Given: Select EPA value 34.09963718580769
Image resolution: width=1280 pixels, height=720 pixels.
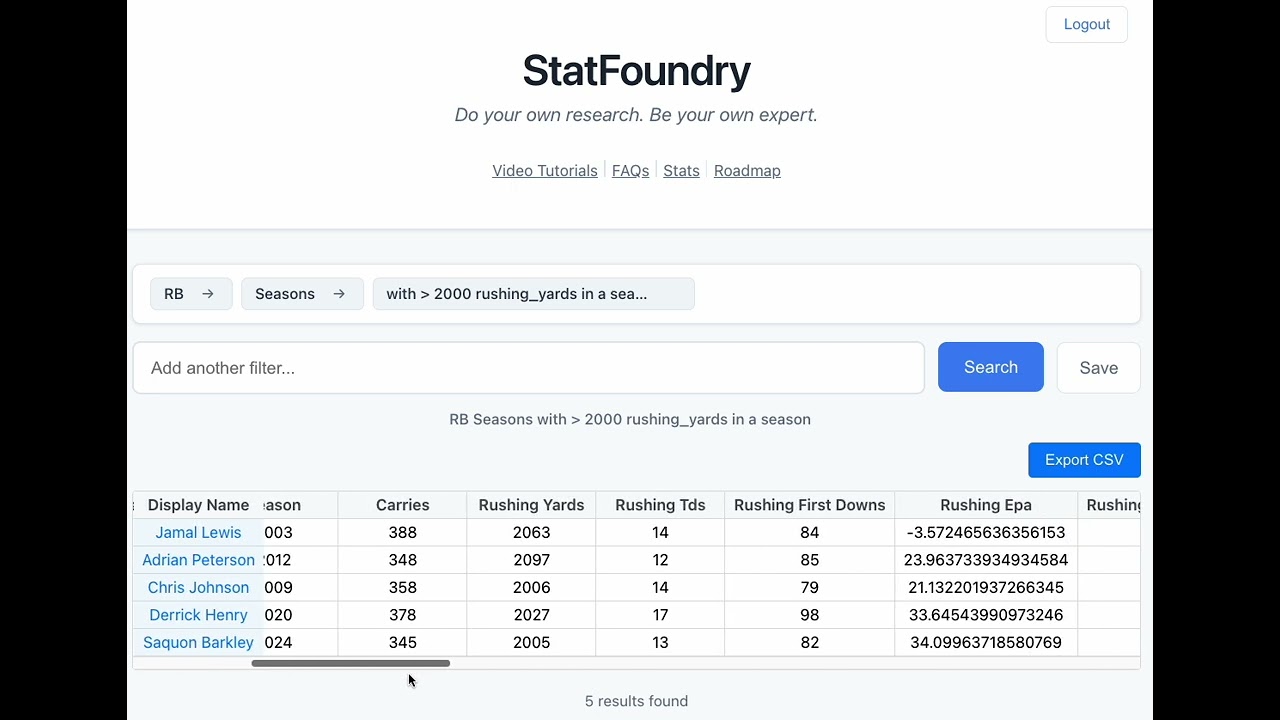Looking at the screenshot, I should coord(986,643).
